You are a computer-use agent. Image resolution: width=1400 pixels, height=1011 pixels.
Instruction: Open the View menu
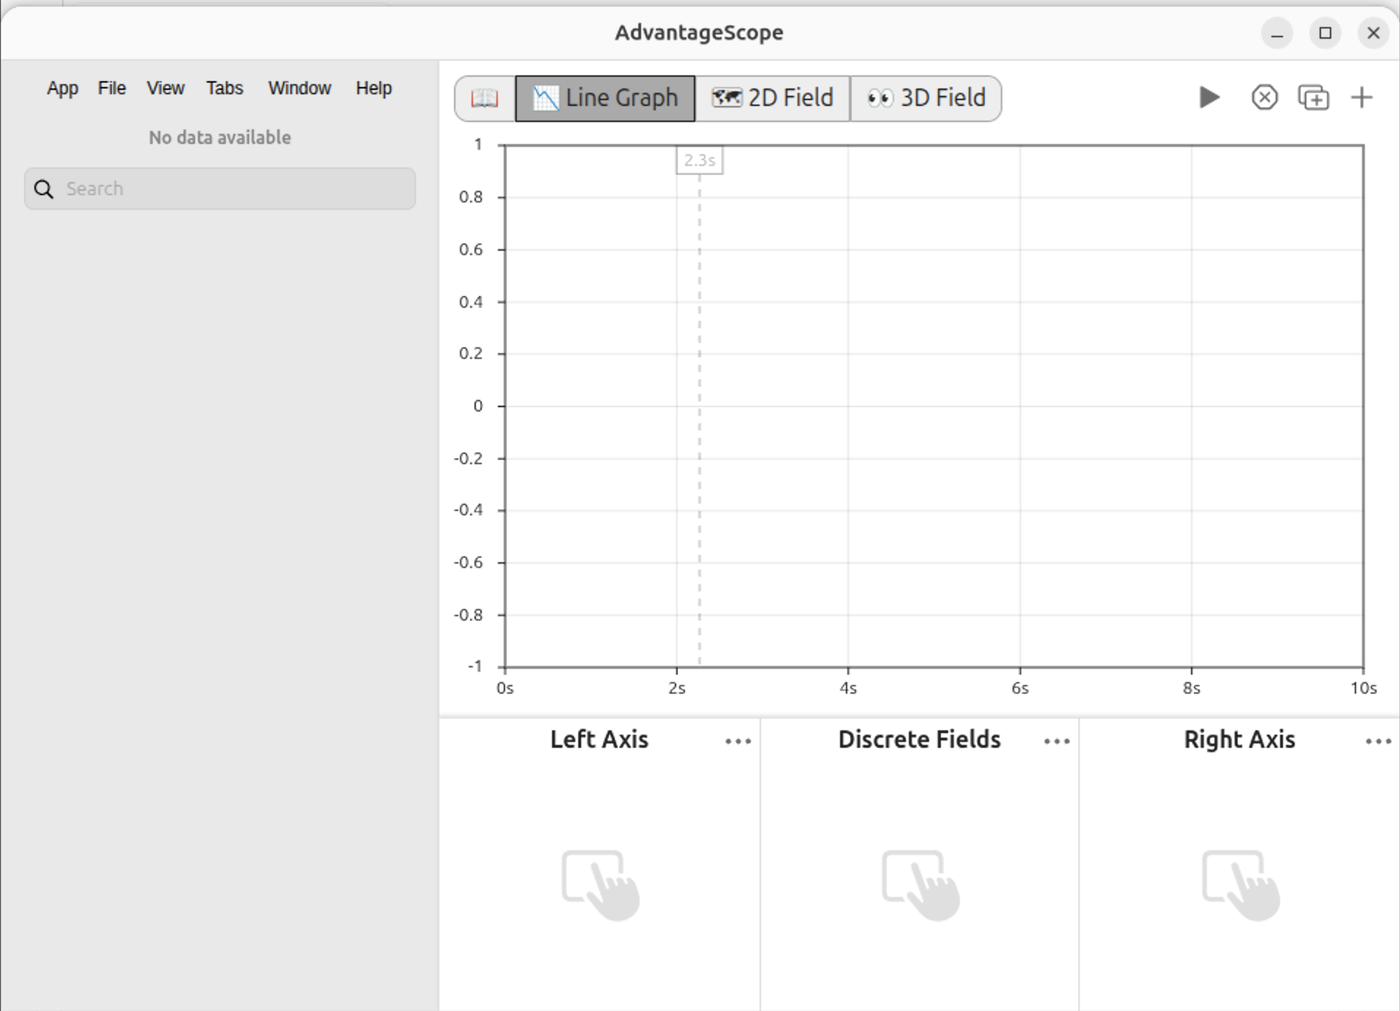tap(166, 88)
